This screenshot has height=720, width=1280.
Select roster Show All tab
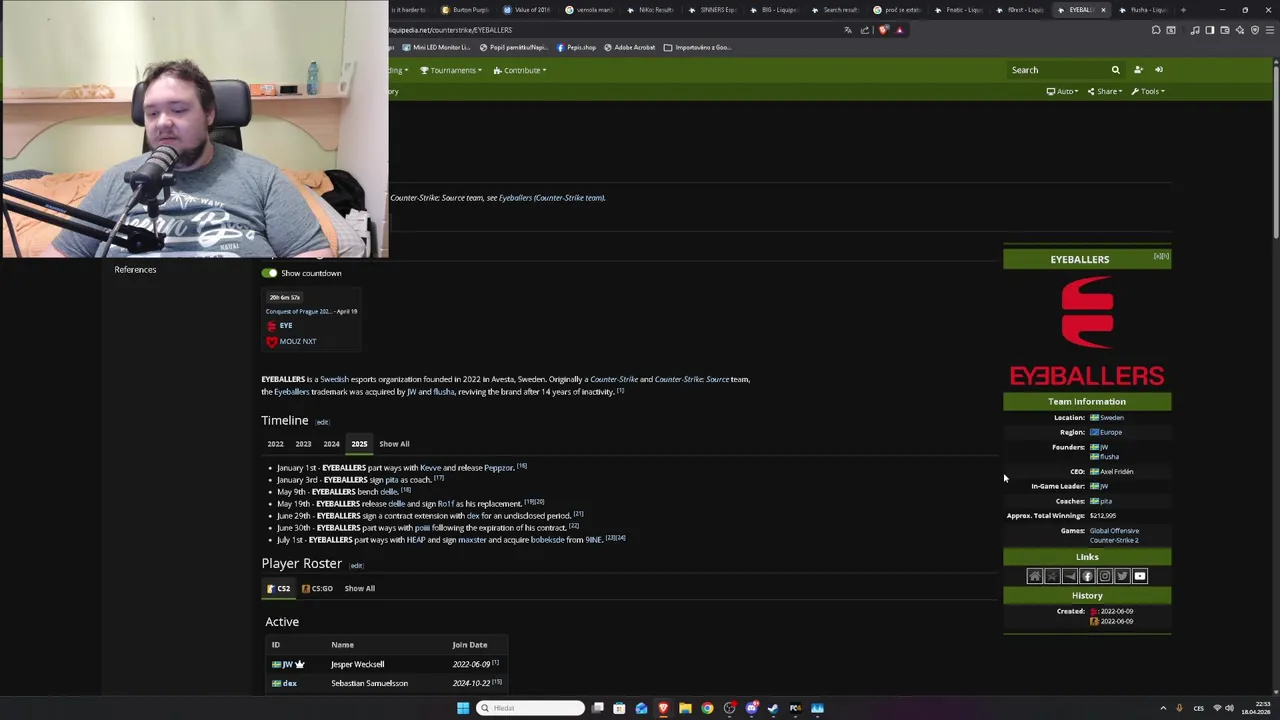tap(360, 588)
